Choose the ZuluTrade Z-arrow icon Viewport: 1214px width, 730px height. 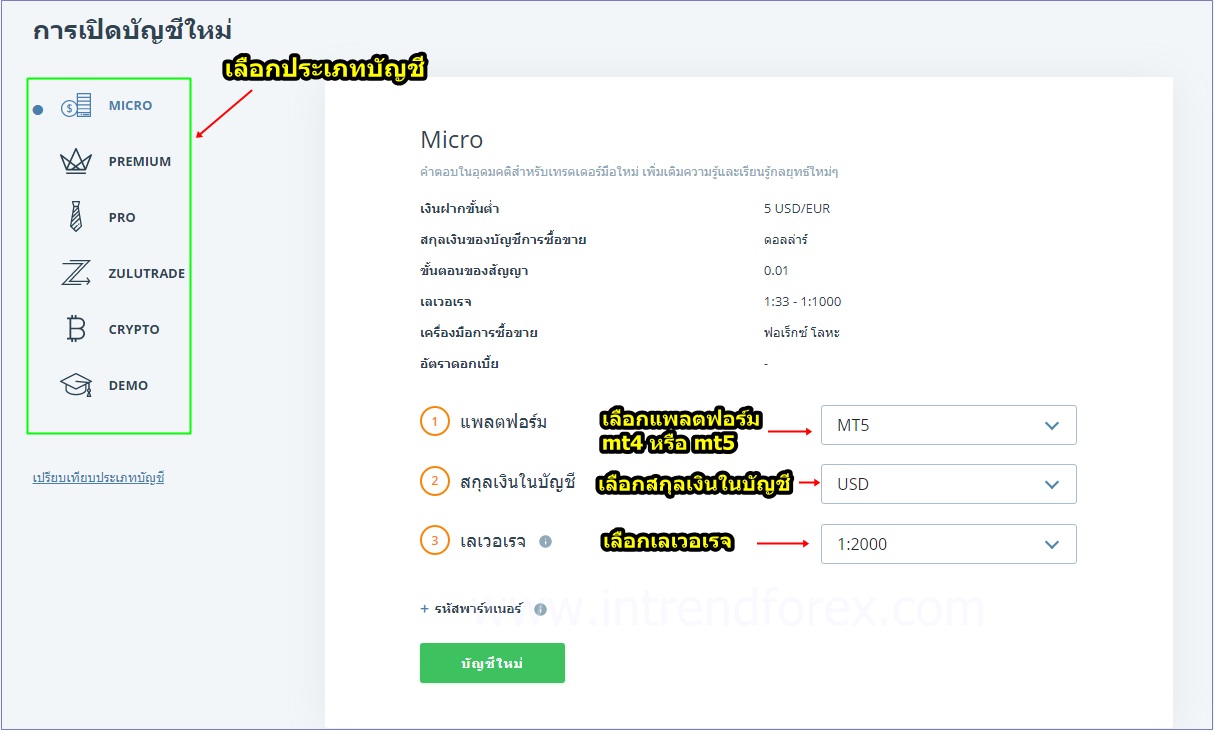[x=76, y=273]
